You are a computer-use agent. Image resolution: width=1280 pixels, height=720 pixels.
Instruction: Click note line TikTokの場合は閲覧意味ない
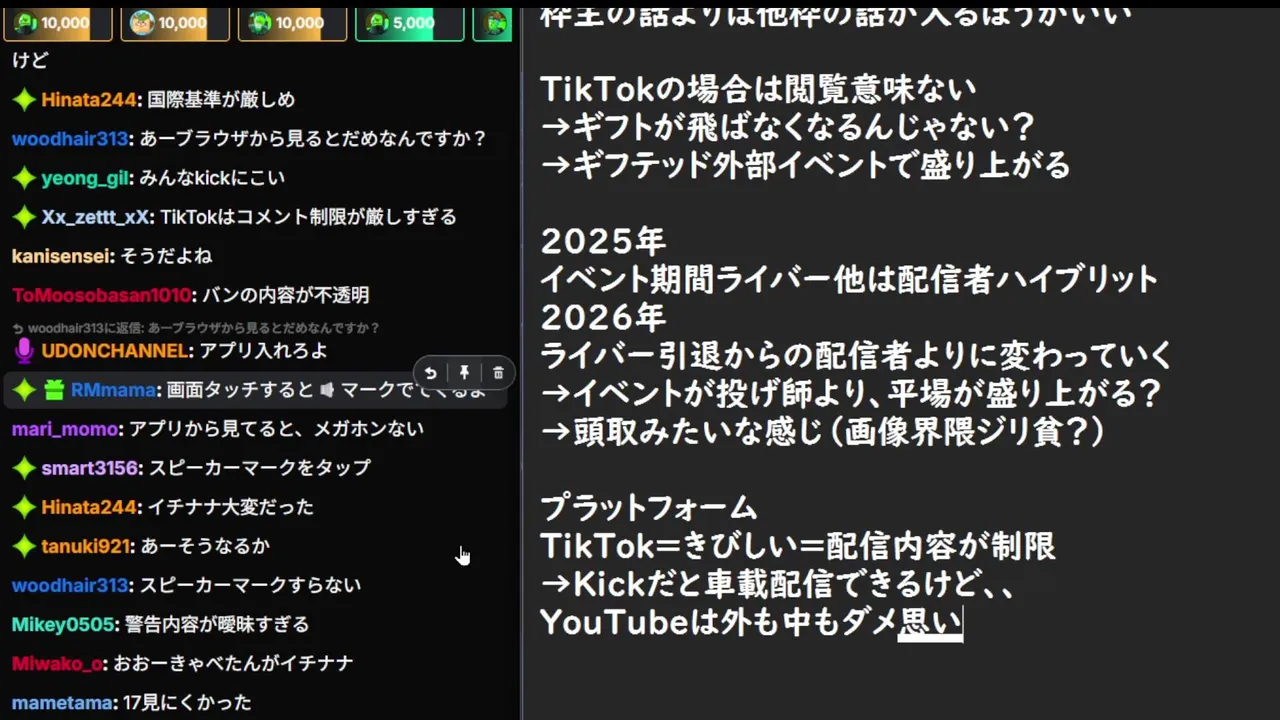point(758,90)
